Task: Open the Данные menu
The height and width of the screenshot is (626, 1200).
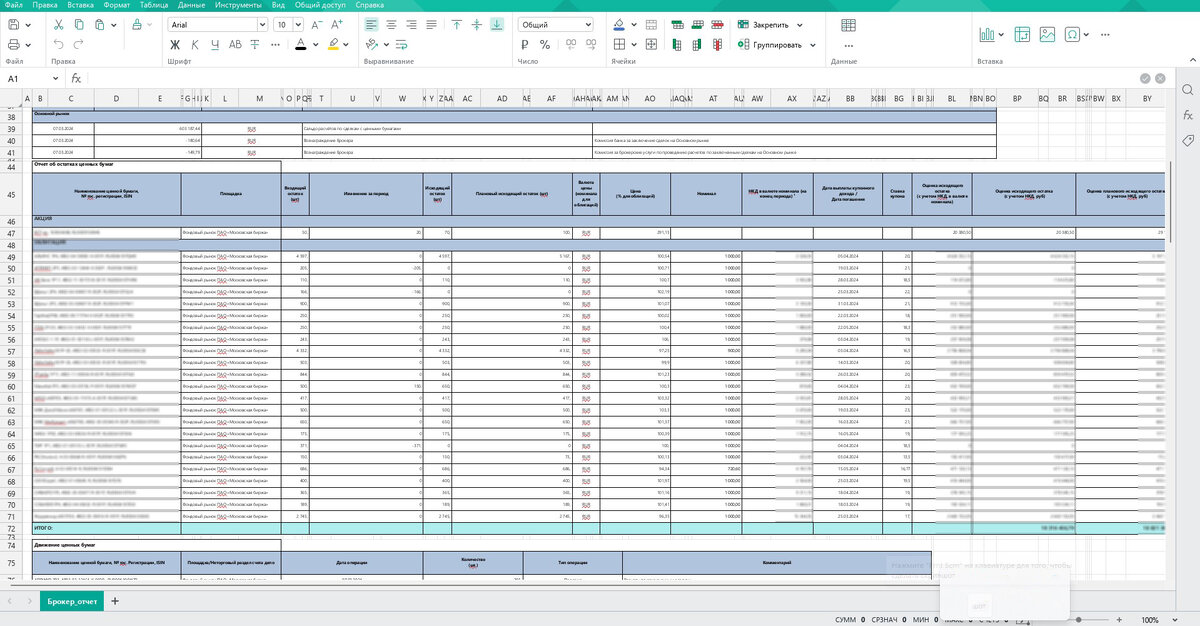Action: tap(192, 5)
